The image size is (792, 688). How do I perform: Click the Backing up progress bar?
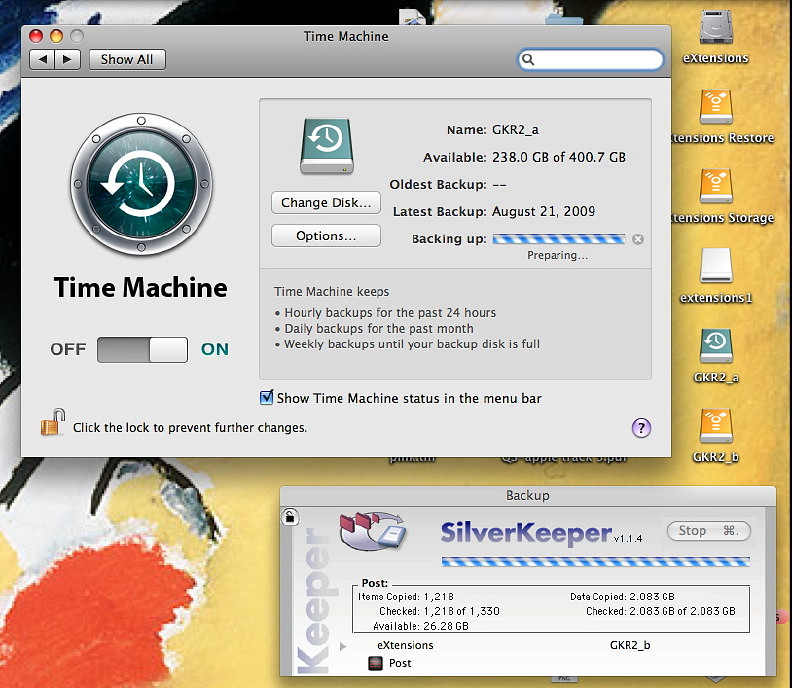click(559, 239)
